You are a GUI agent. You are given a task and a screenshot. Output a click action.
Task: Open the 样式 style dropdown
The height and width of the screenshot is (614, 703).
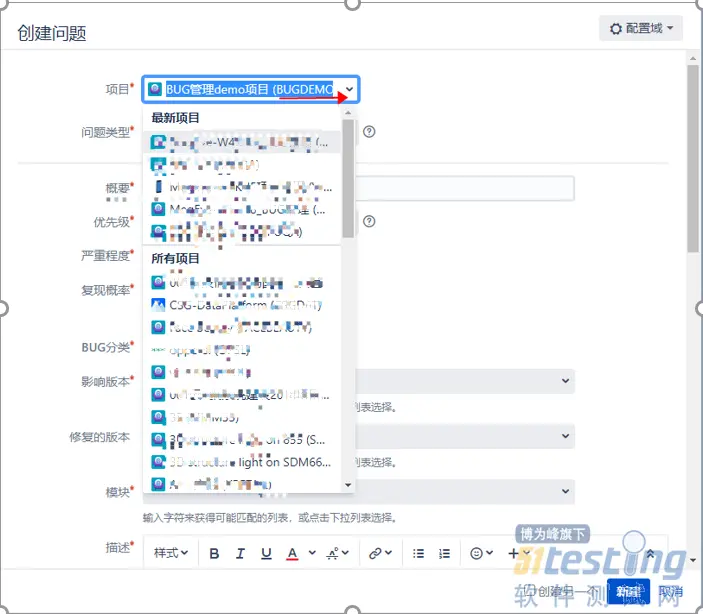click(171, 553)
